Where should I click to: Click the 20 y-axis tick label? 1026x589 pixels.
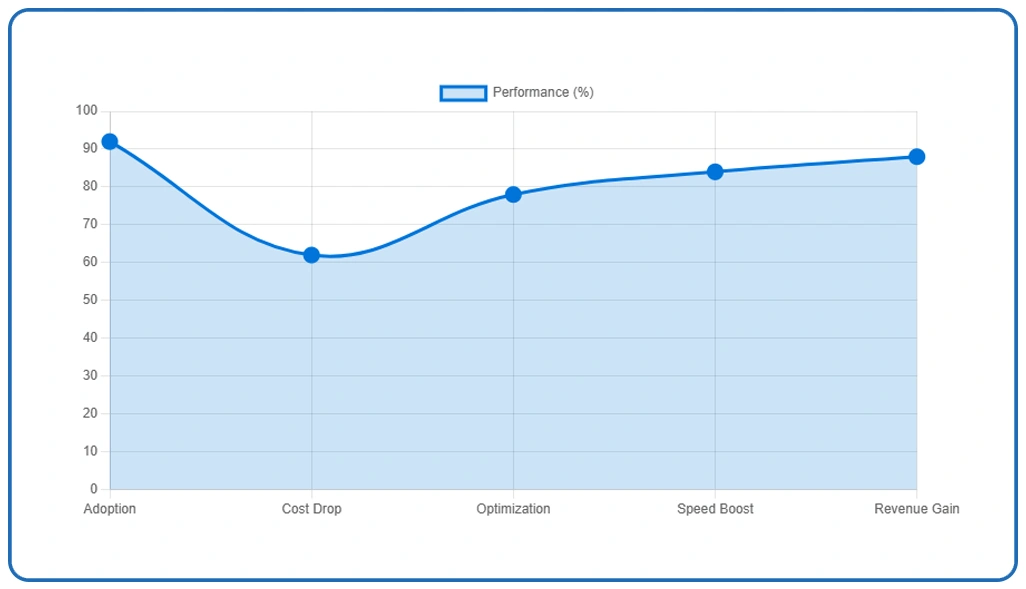[90, 414]
